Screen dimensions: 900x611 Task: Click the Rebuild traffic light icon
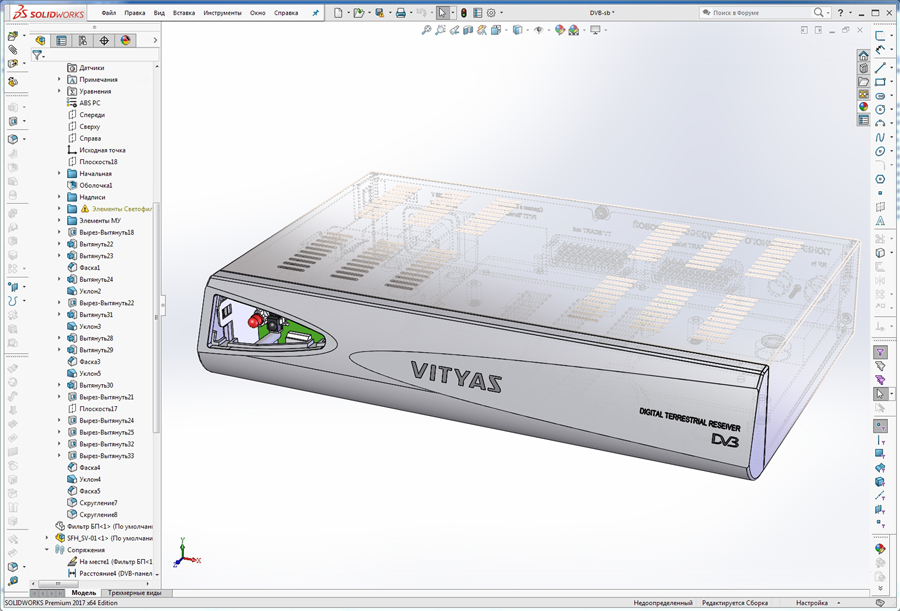464,13
